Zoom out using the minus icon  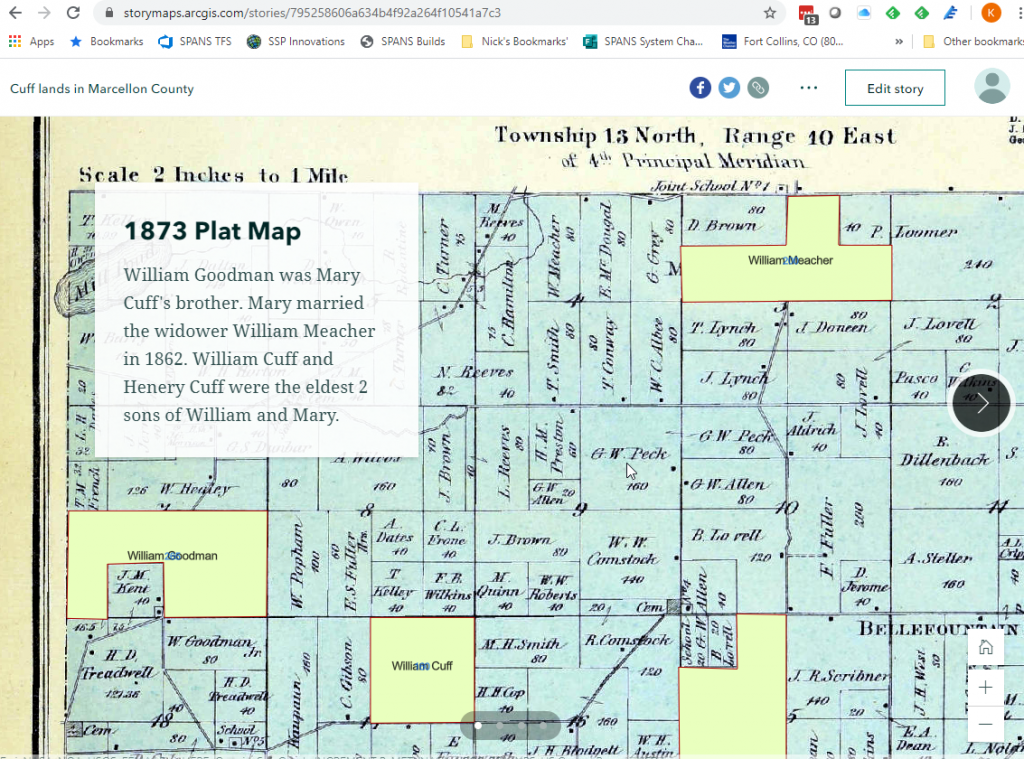coord(986,724)
